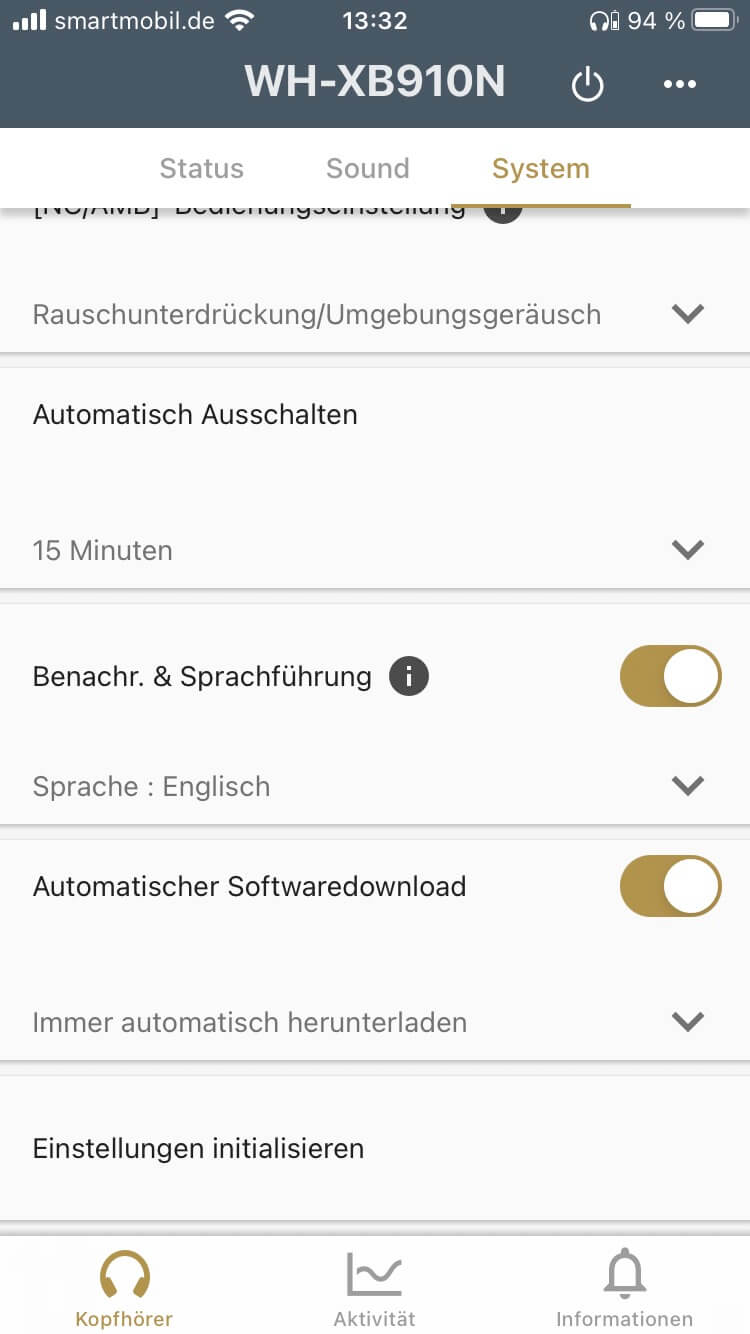
Task: Turn off Automatischer Softwaredownload switch
Action: (670, 886)
